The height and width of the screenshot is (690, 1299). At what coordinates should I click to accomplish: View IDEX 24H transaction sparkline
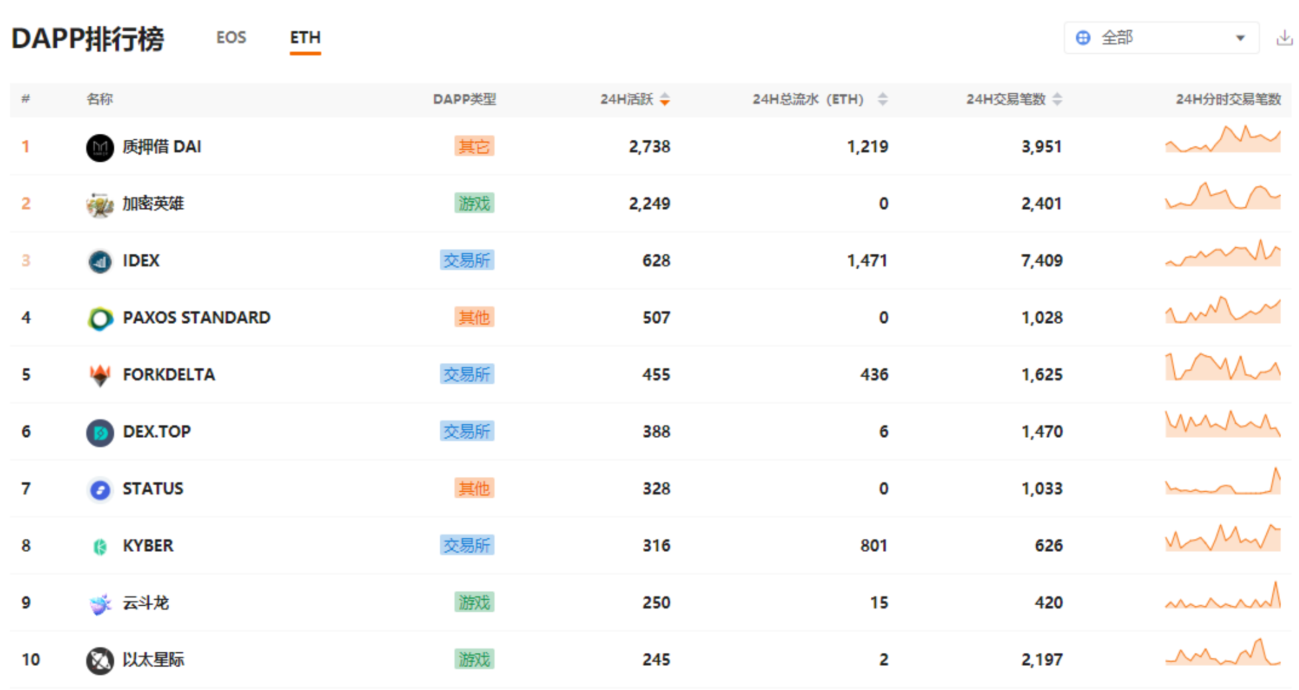click(1223, 253)
